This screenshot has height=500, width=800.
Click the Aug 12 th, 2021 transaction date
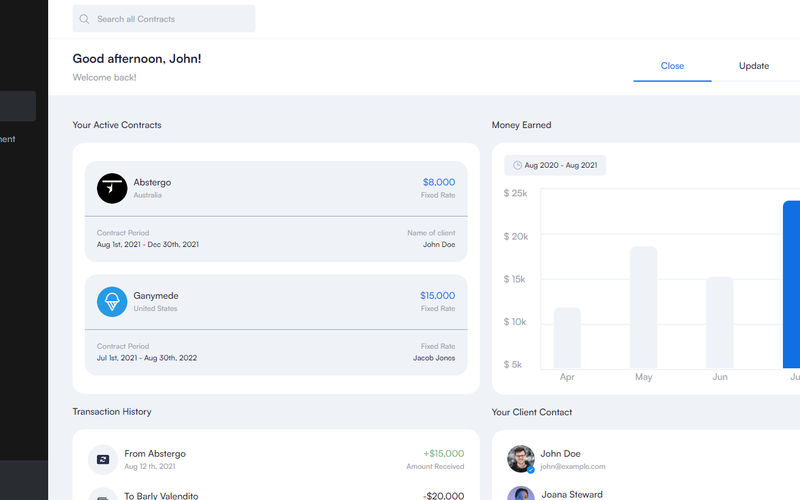(x=150, y=466)
